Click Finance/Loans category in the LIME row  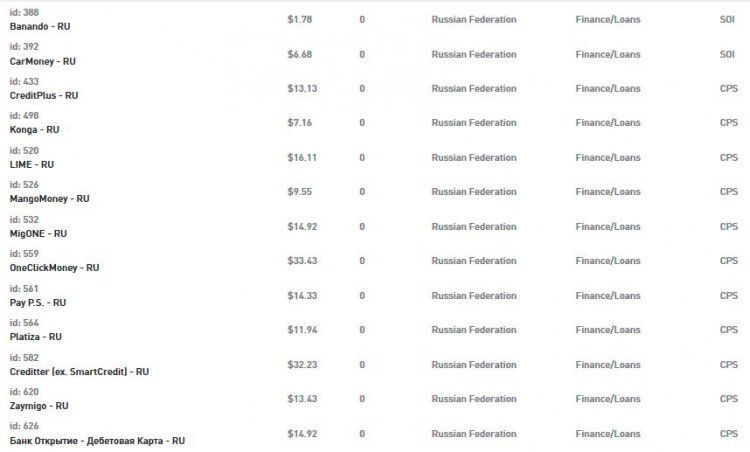pos(608,157)
